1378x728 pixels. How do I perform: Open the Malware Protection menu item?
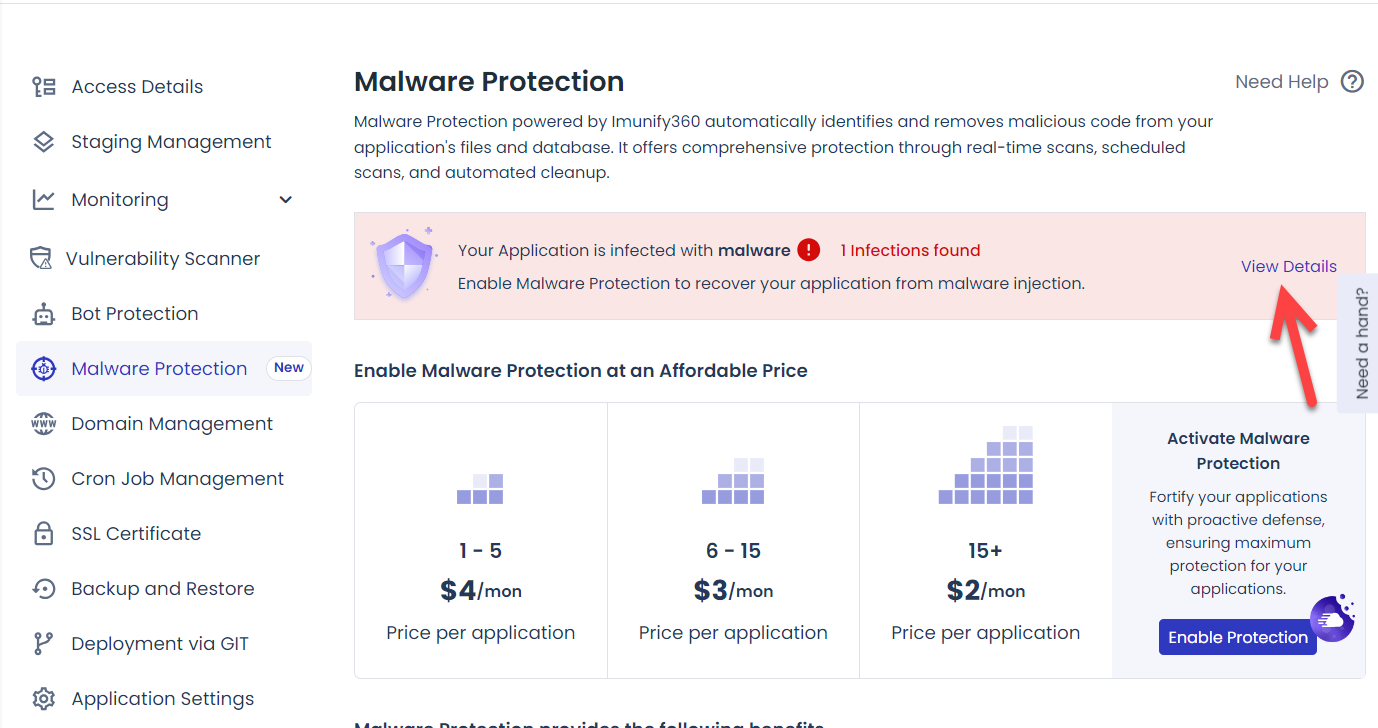tap(159, 369)
